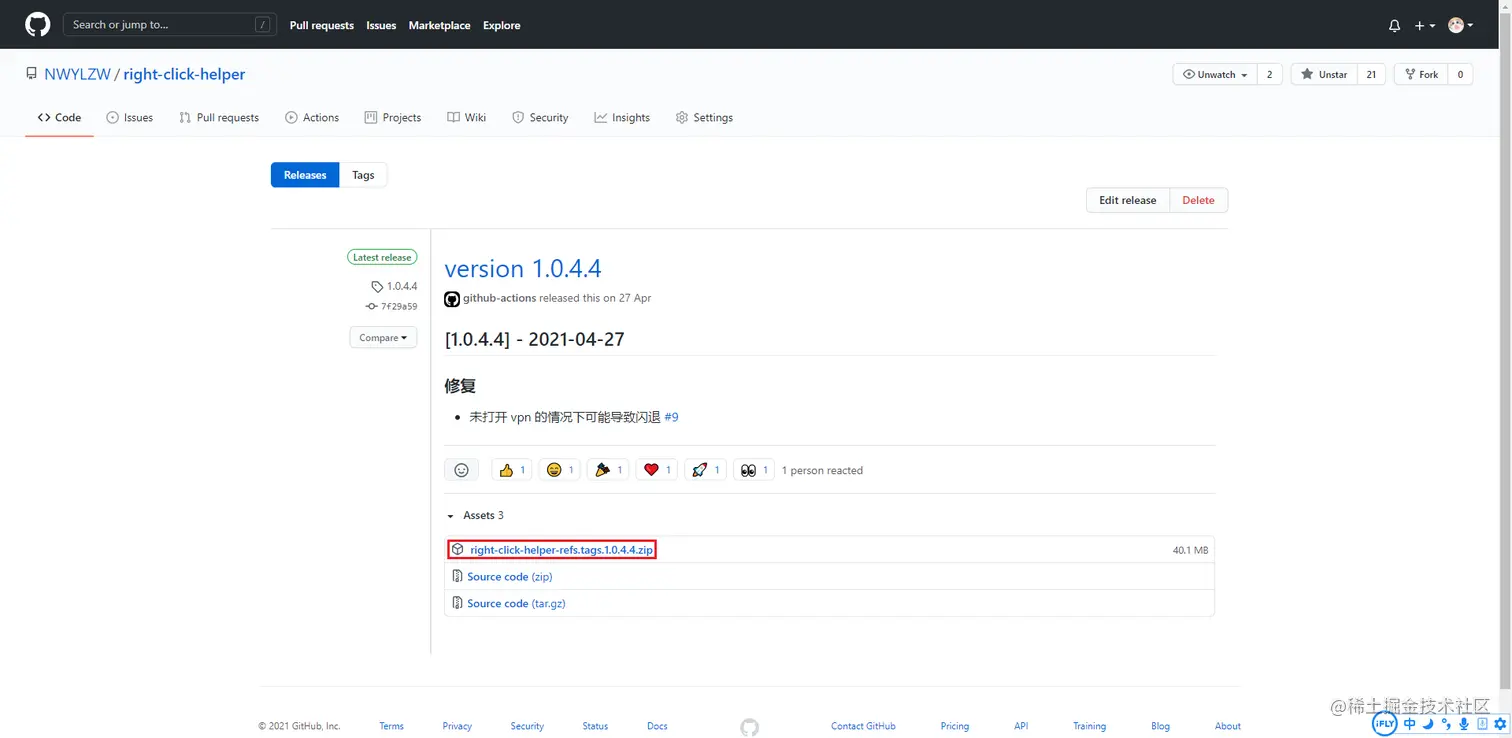Open issue #9 link
The image size is (1512, 738).
[x=672, y=417]
